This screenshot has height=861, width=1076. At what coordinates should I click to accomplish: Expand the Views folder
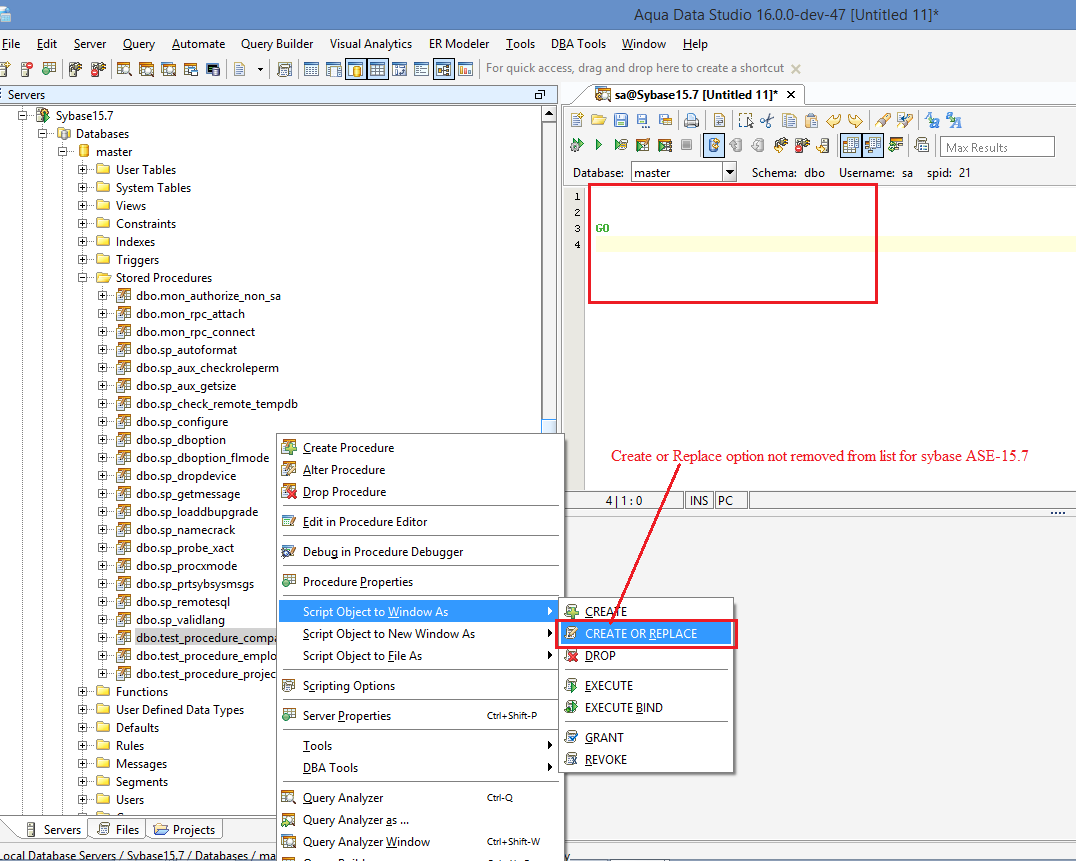82,206
